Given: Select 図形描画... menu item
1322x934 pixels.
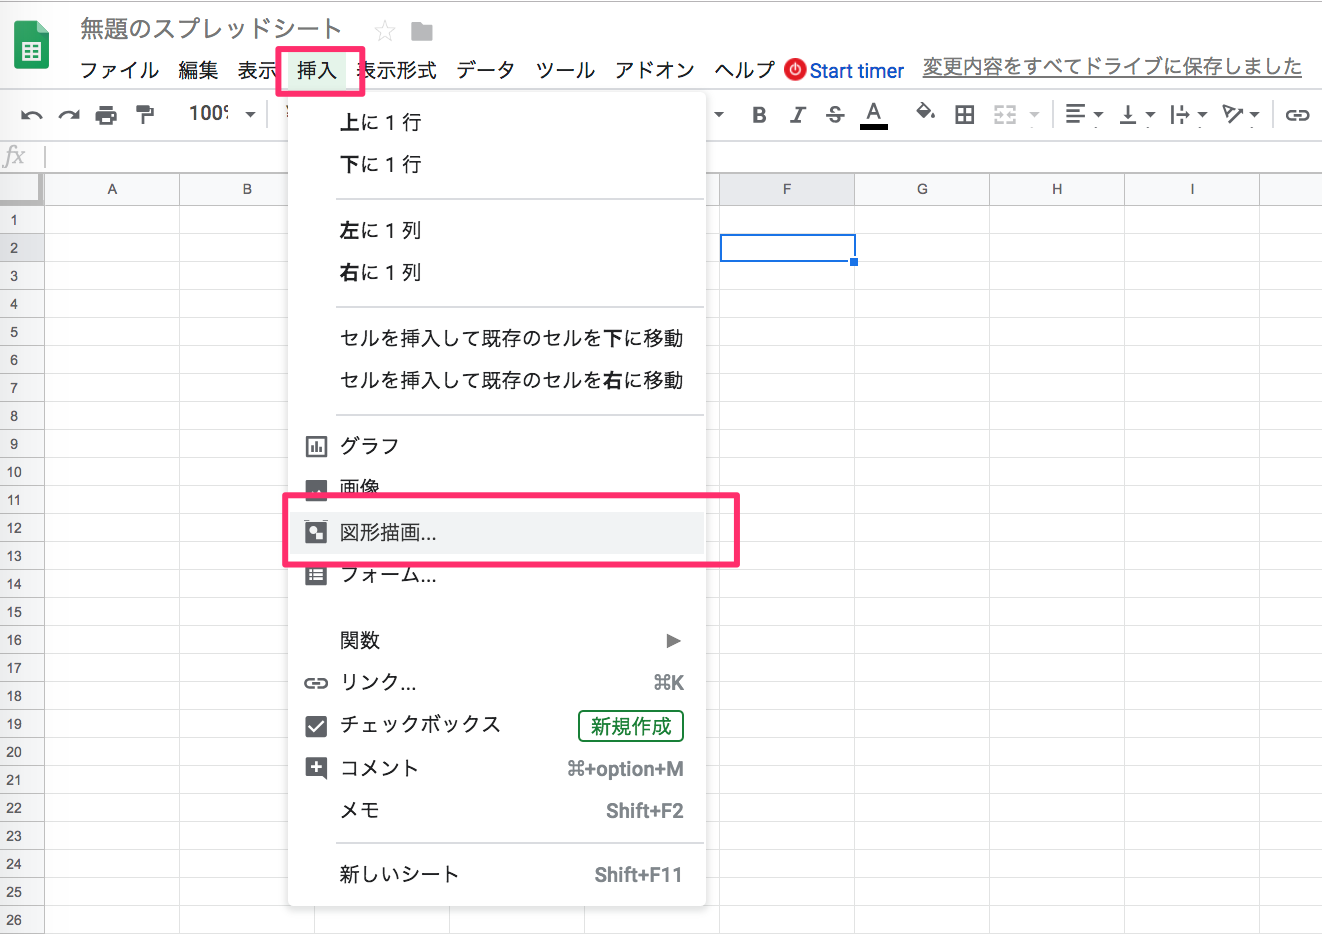Looking at the screenshot, I should (x=496, y=533).
